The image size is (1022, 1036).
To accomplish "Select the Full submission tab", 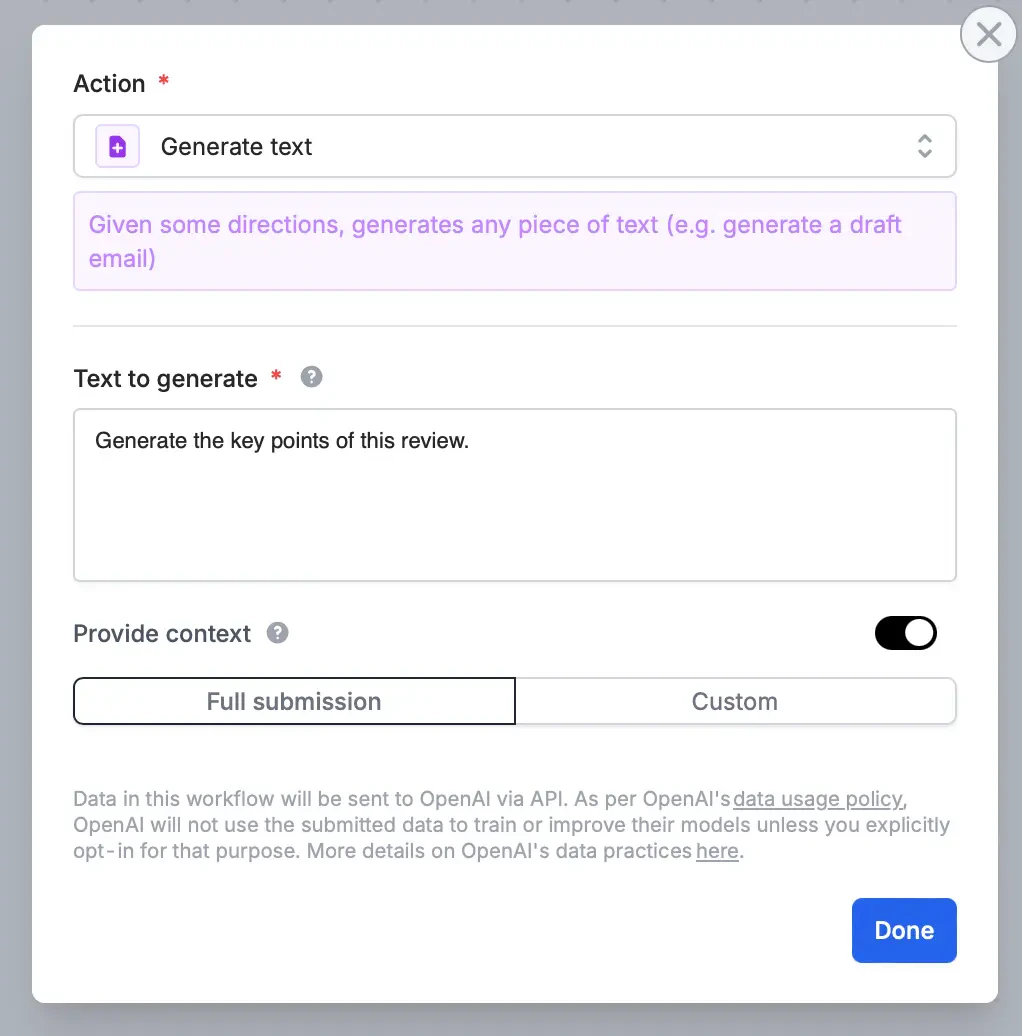I will click(x=293, y=701).
